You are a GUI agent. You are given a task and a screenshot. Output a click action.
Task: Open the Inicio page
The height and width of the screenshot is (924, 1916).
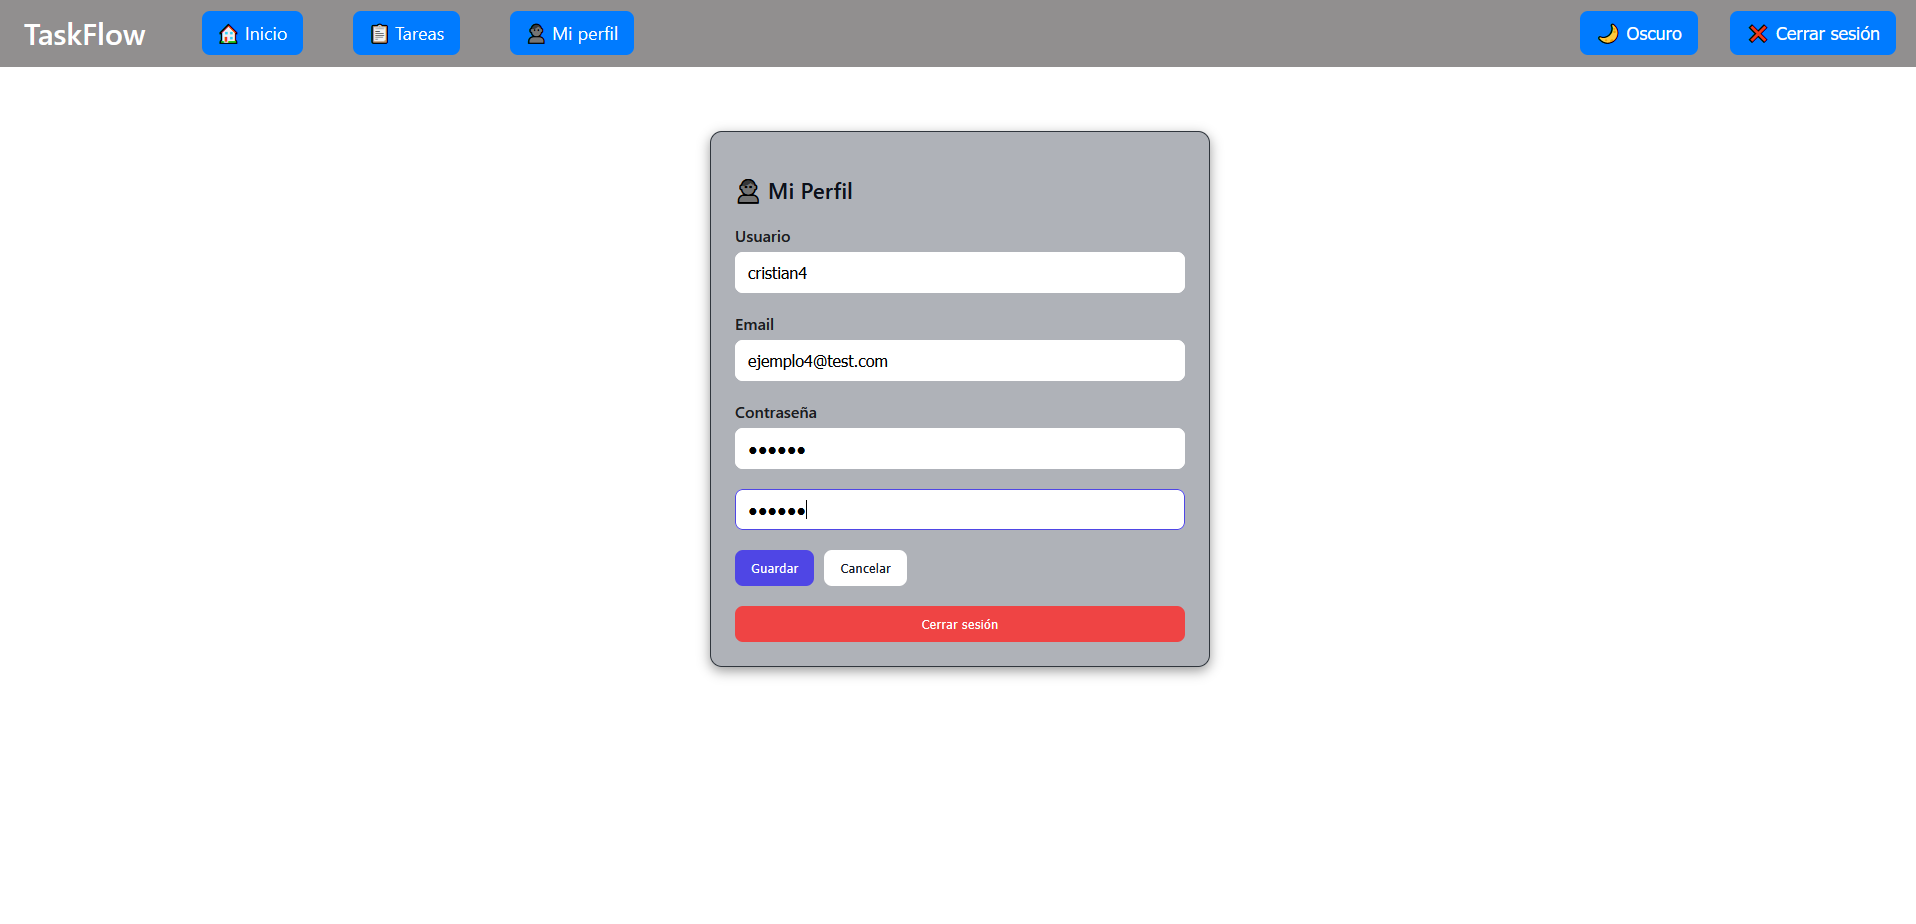point(252,34)
